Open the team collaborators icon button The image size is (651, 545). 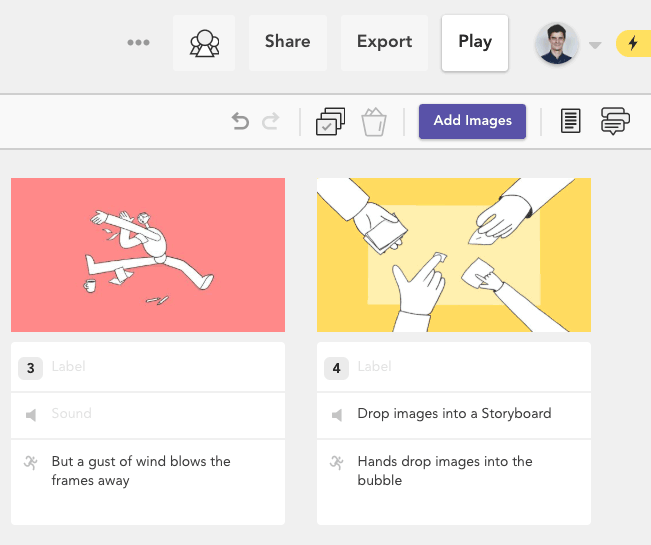(204, 43)
